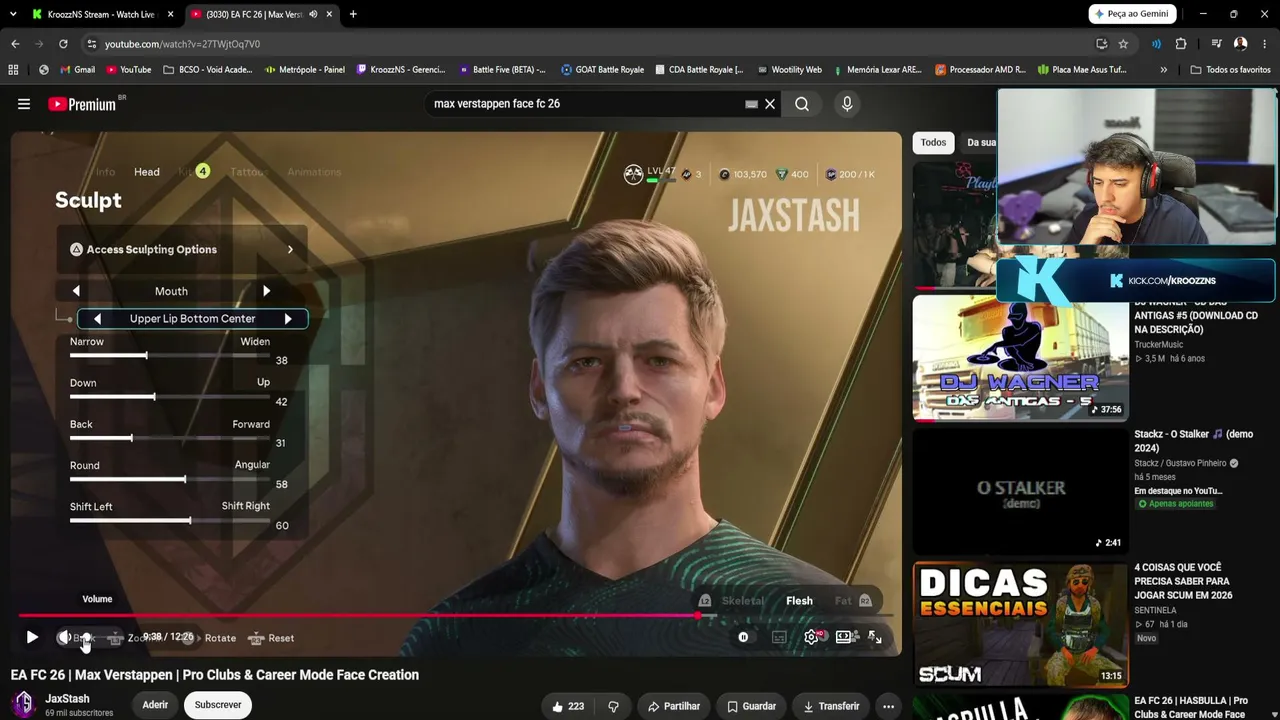Open the YouTube bookmark

pos(128,70)
